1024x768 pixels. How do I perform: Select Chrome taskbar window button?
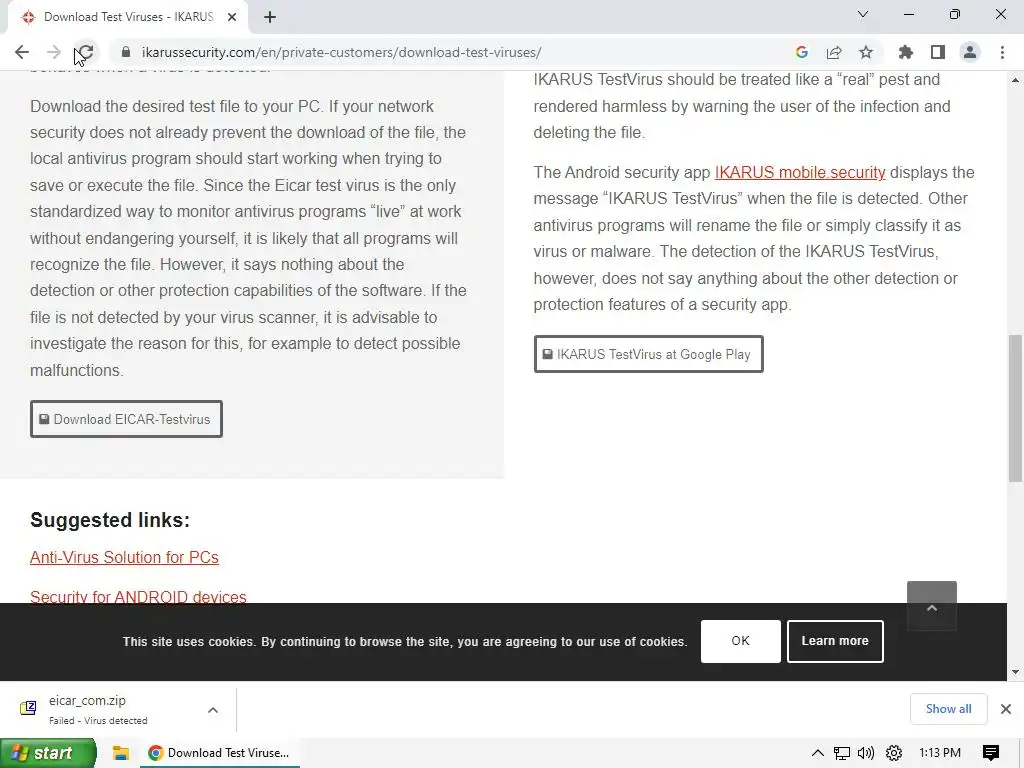220,753
